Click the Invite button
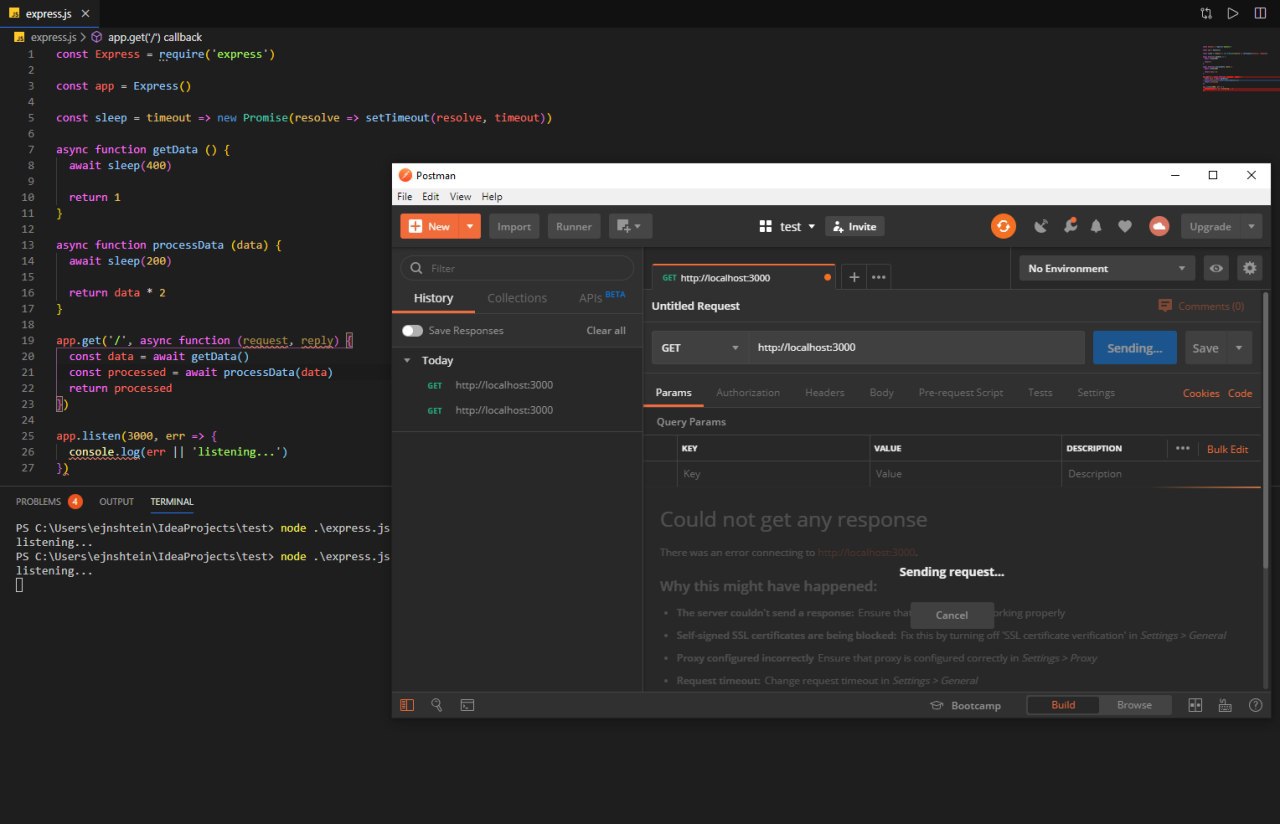The height and width of the screenshot is (824, 1280). (x=854, y=227)
